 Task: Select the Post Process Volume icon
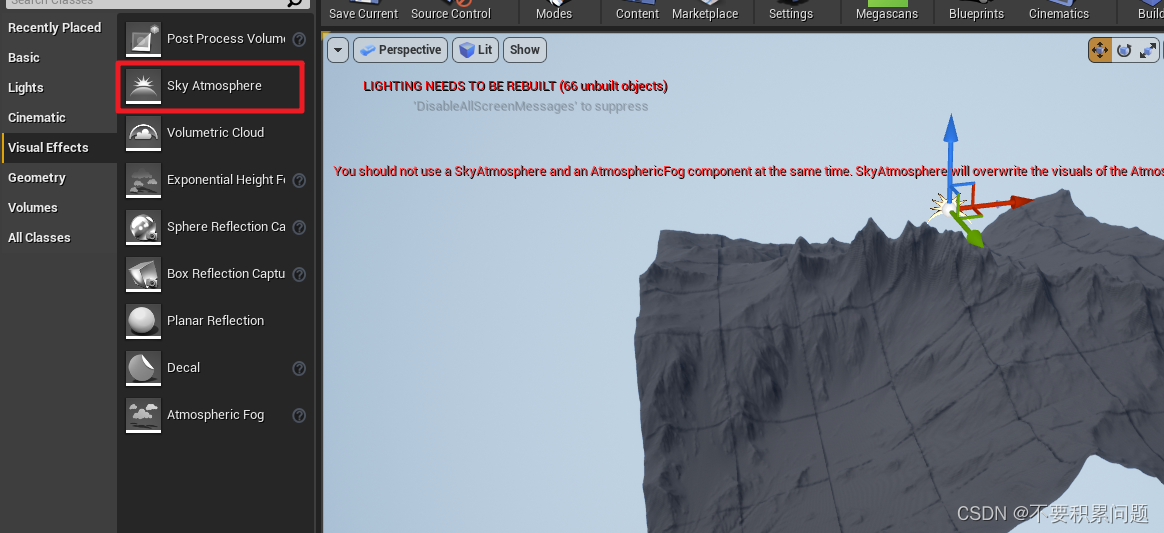coord(143,39)
